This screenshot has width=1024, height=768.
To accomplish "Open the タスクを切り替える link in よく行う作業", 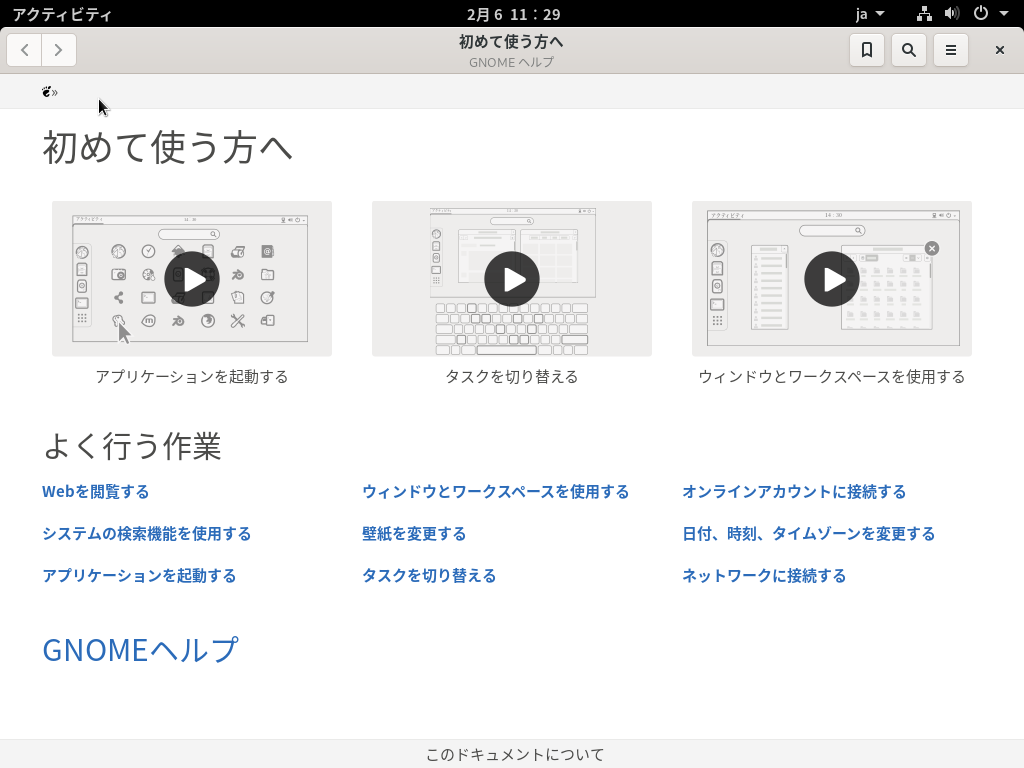I will point(429,575).
